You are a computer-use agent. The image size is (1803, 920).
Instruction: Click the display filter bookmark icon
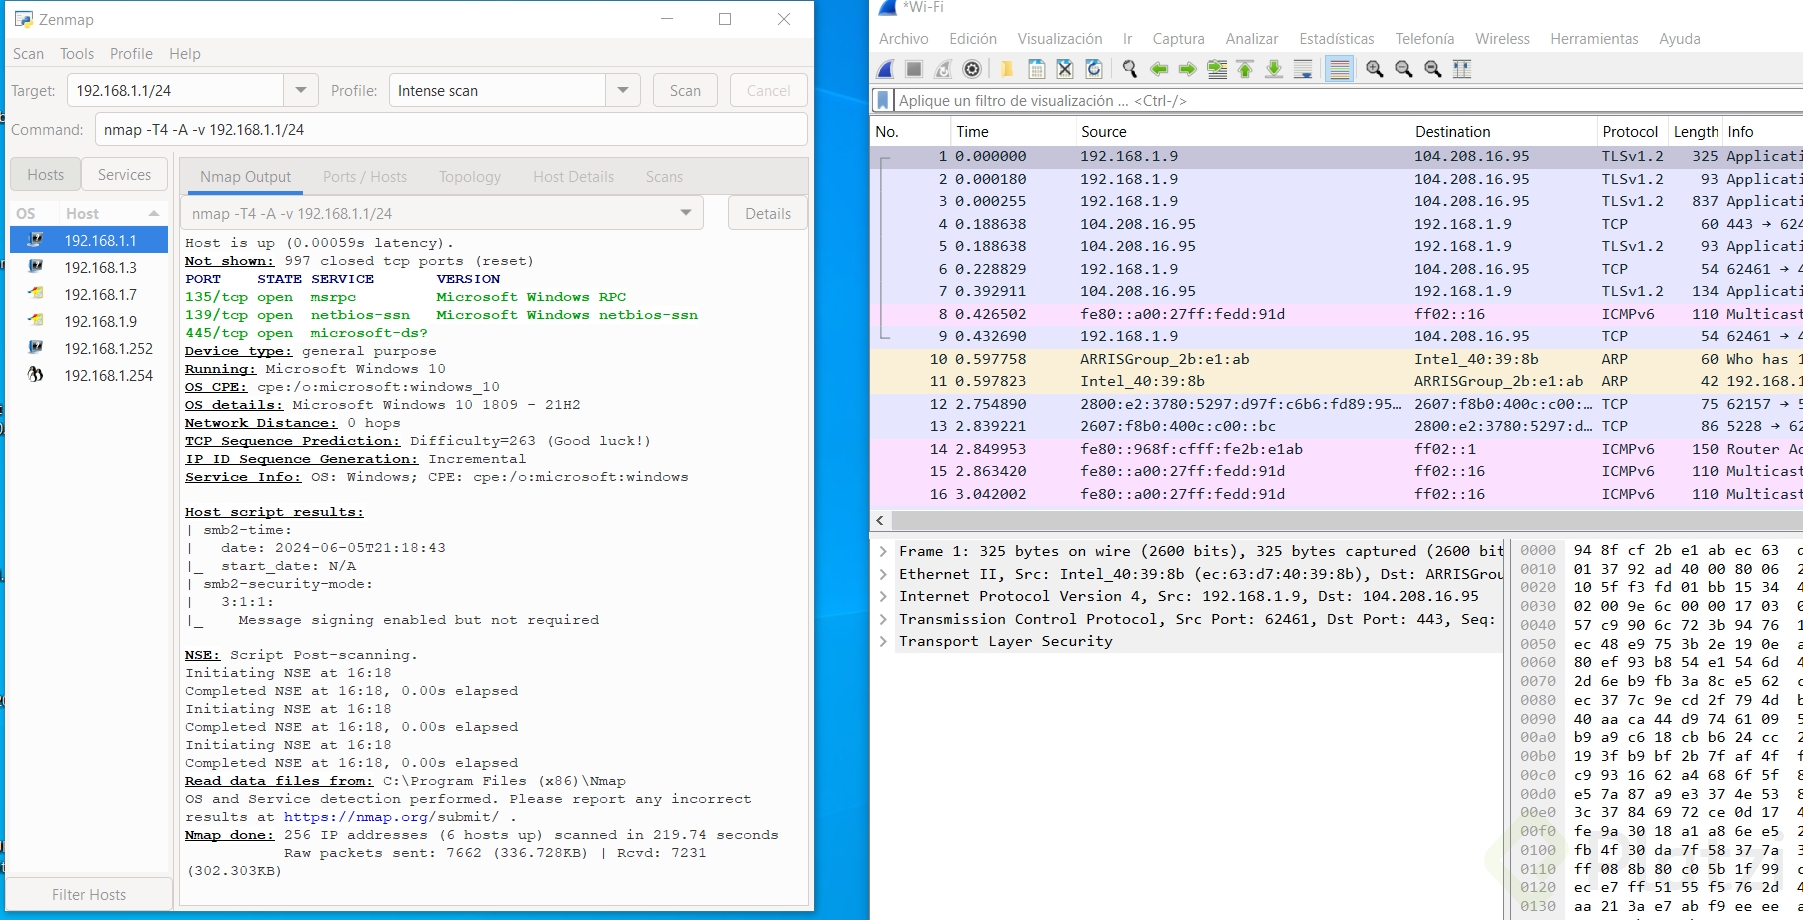tap(883, 101)
